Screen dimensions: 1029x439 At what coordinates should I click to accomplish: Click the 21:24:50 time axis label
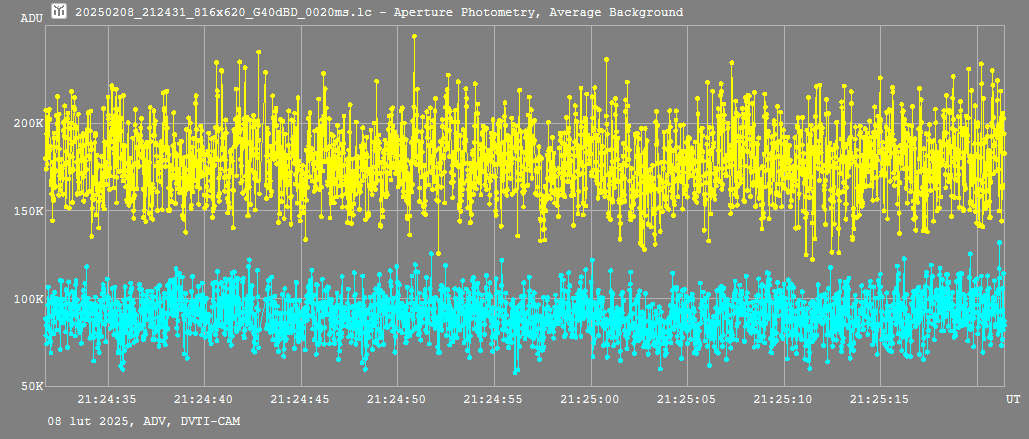tap(397, 399)
